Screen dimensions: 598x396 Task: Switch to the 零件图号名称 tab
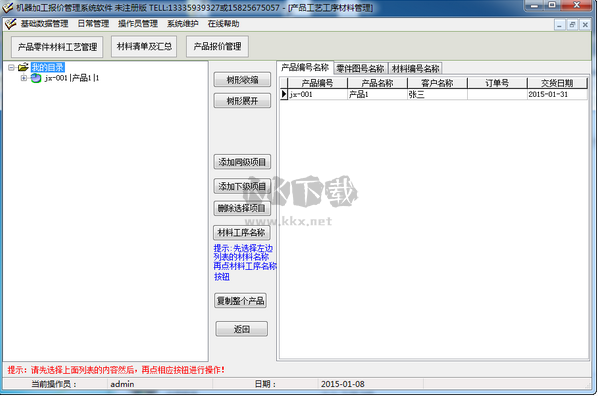pos(360,69)
